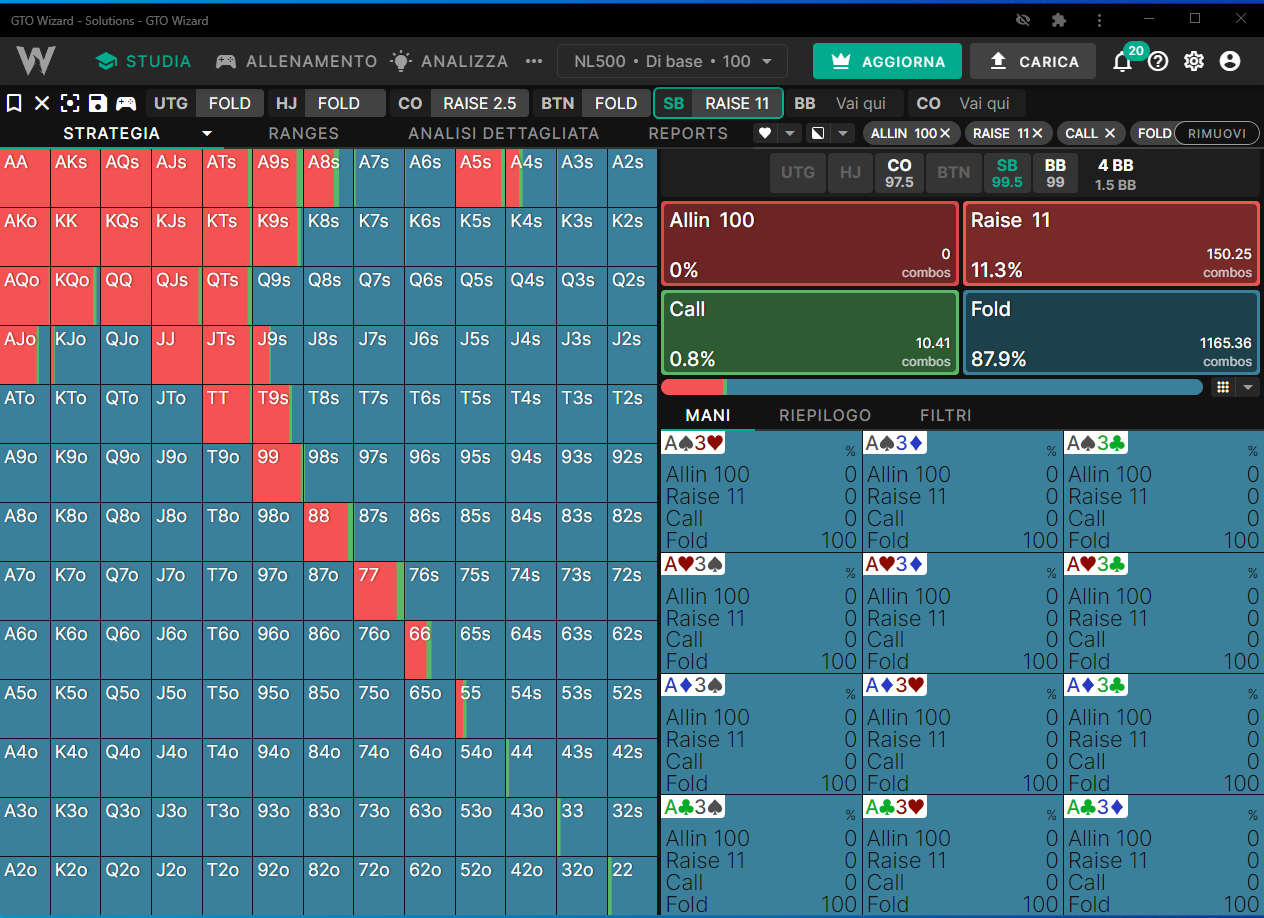Click the RIMUOVI button
The image size is (1264, 918).
coord(1217,133)
